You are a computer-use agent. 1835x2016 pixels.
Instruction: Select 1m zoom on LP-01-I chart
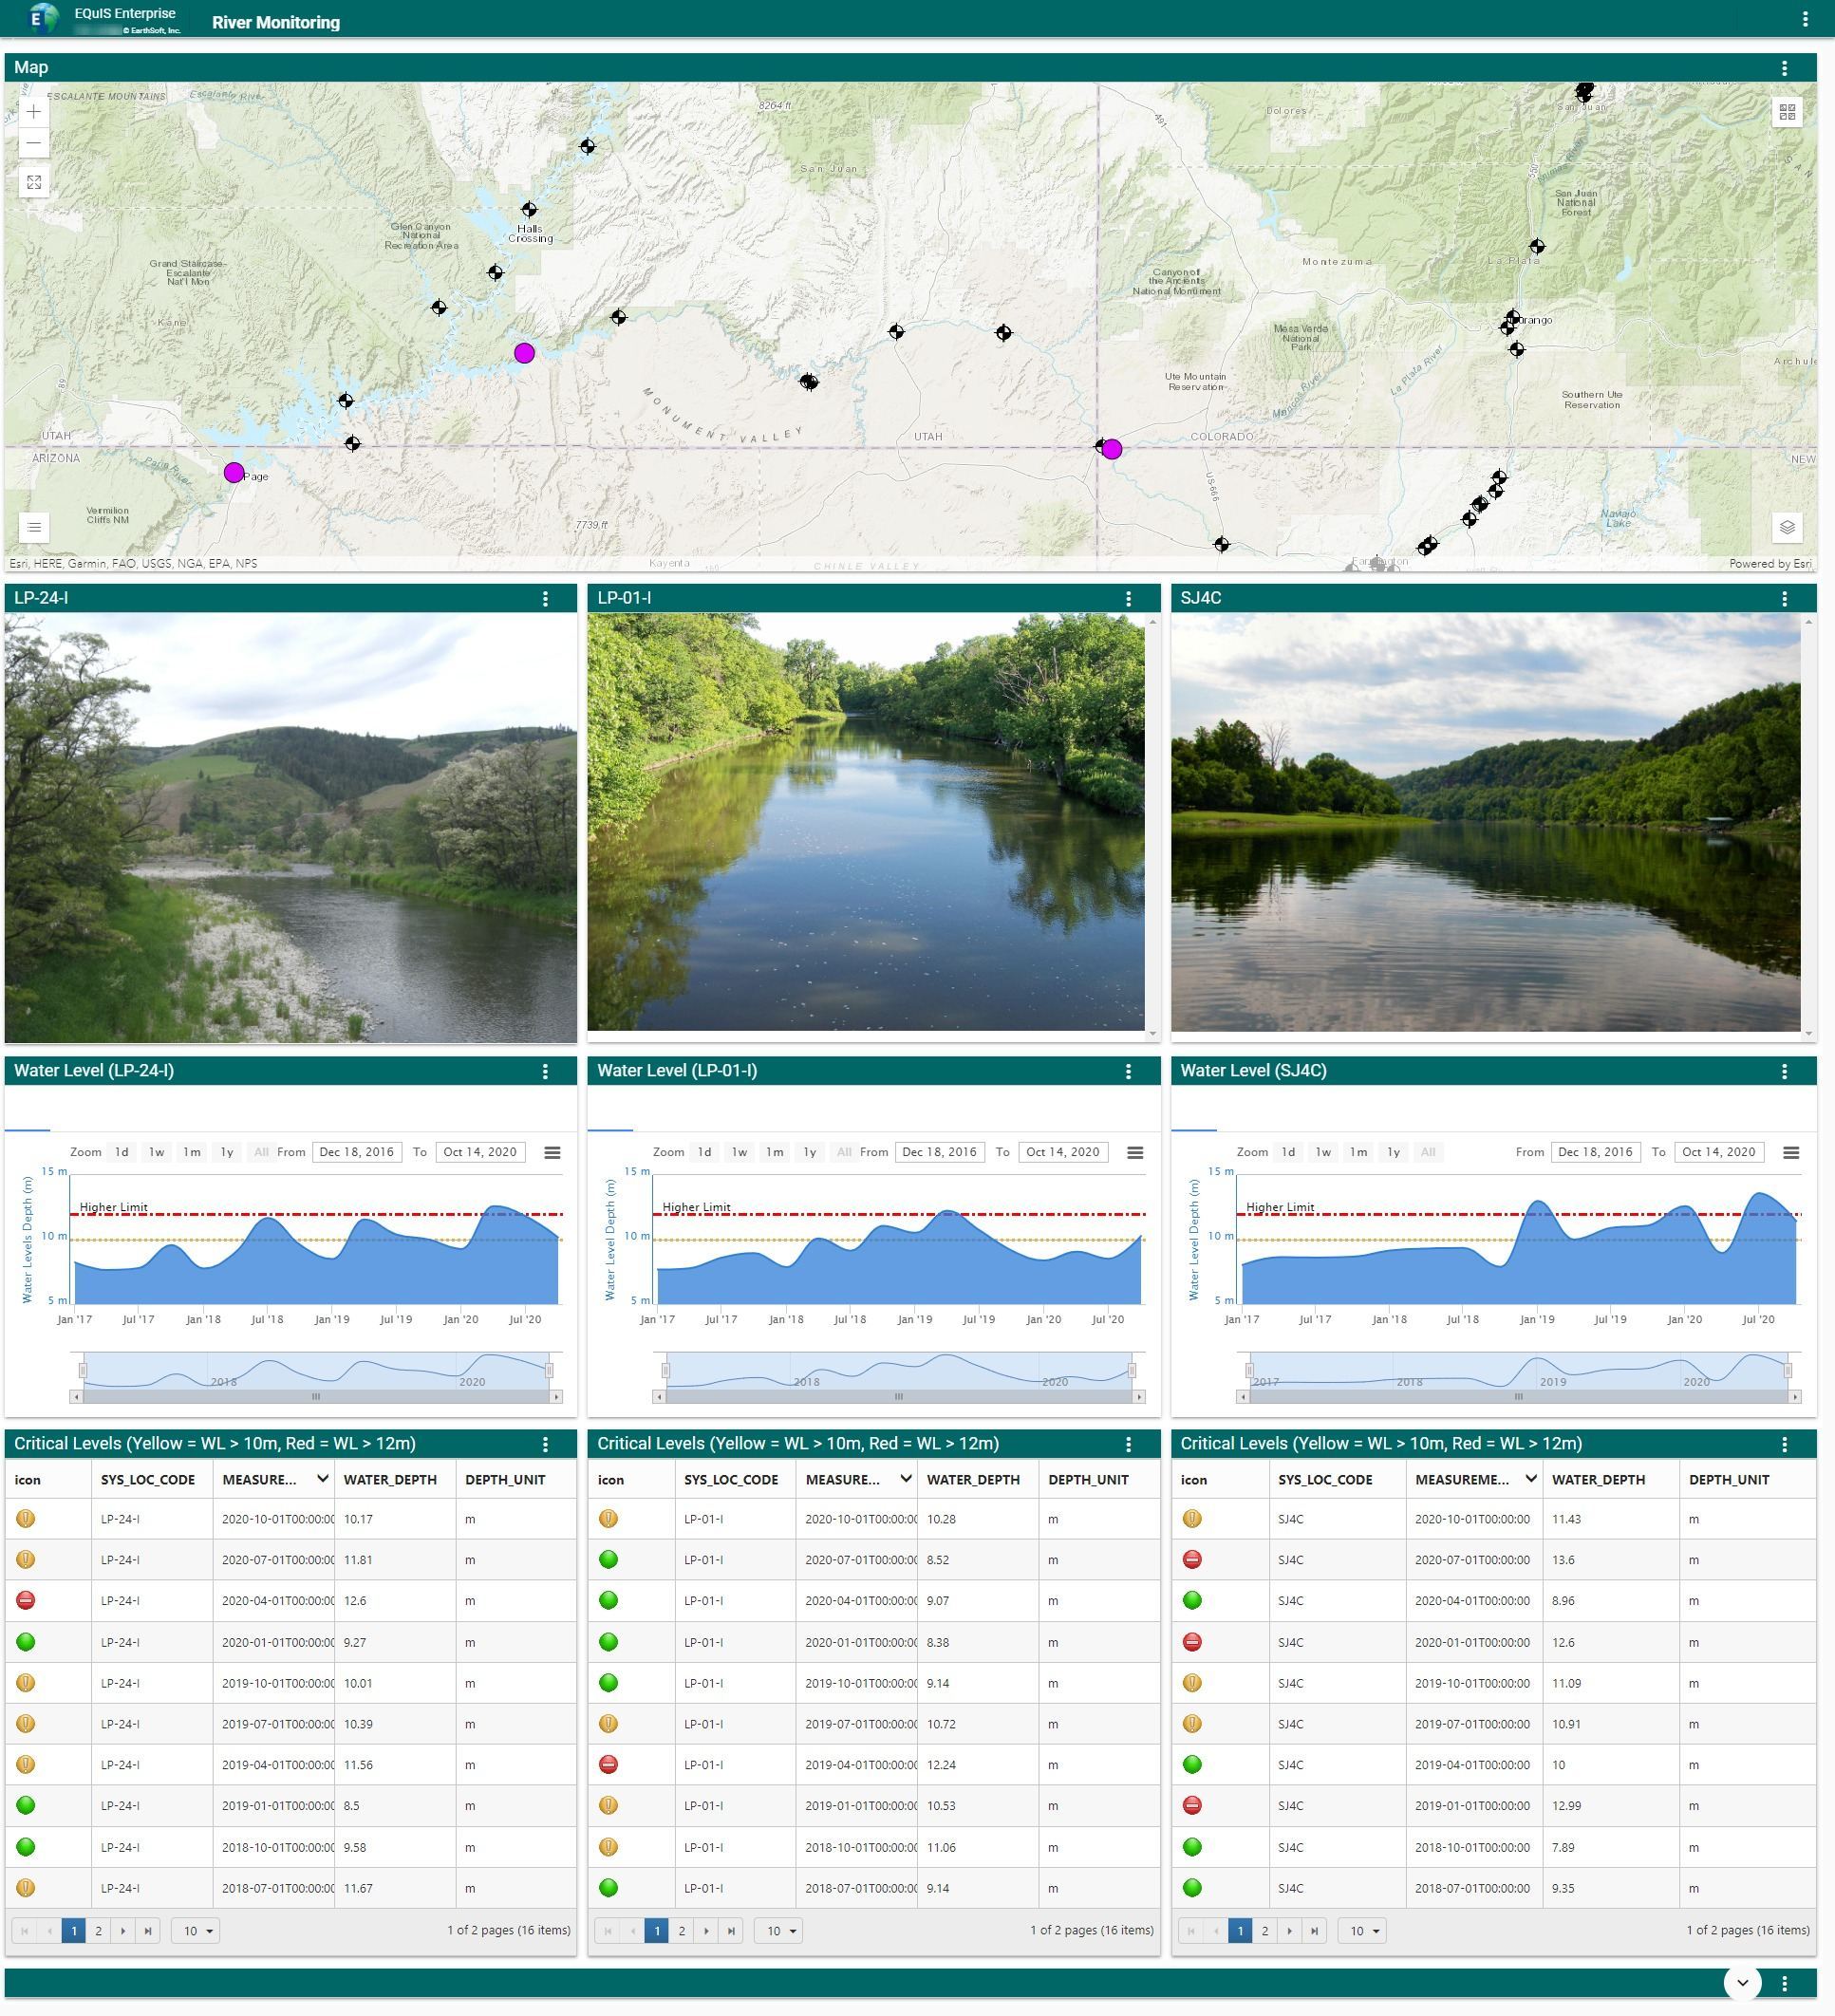(774, 1152)
